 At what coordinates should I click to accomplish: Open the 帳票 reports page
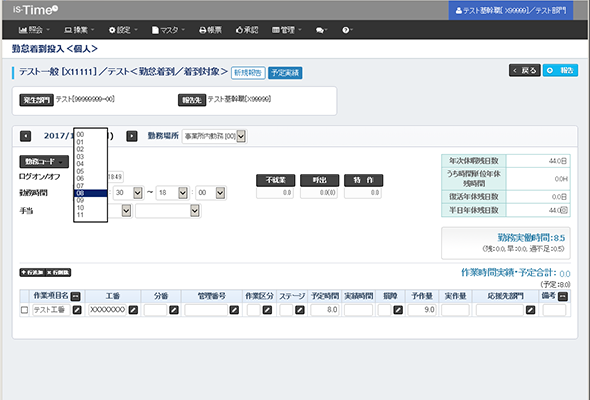tap(210, 30)
